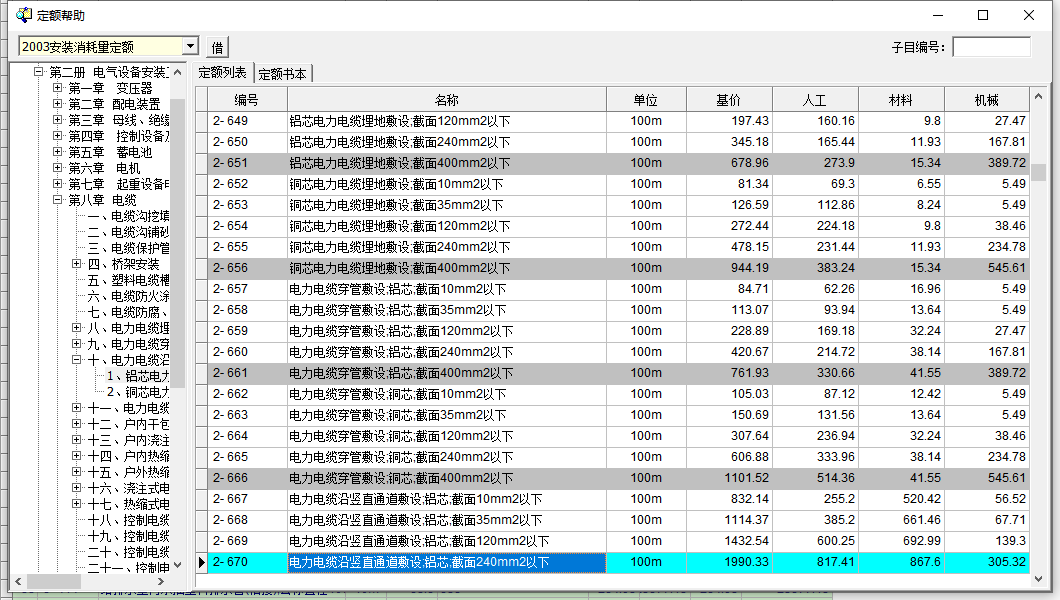Screen dimensions: 1060x600
Task: Select tree item 2、铜芯电力
Action: tap(138, 393)
